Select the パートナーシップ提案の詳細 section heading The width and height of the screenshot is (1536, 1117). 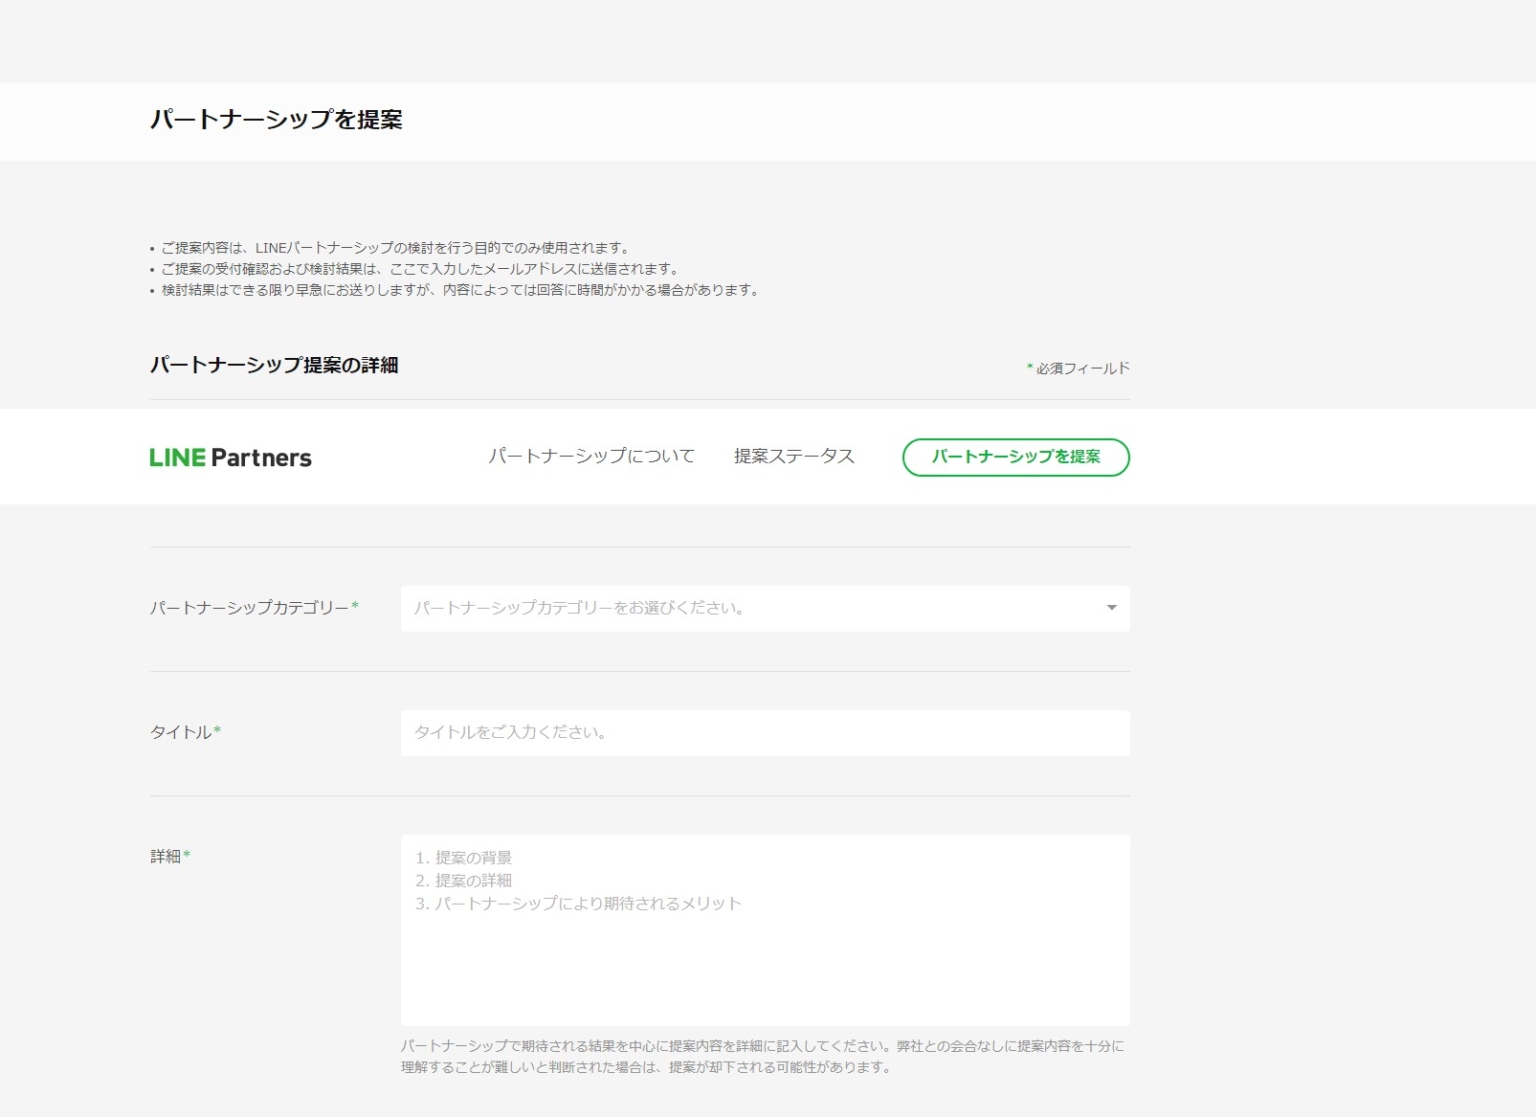(274, 365)
